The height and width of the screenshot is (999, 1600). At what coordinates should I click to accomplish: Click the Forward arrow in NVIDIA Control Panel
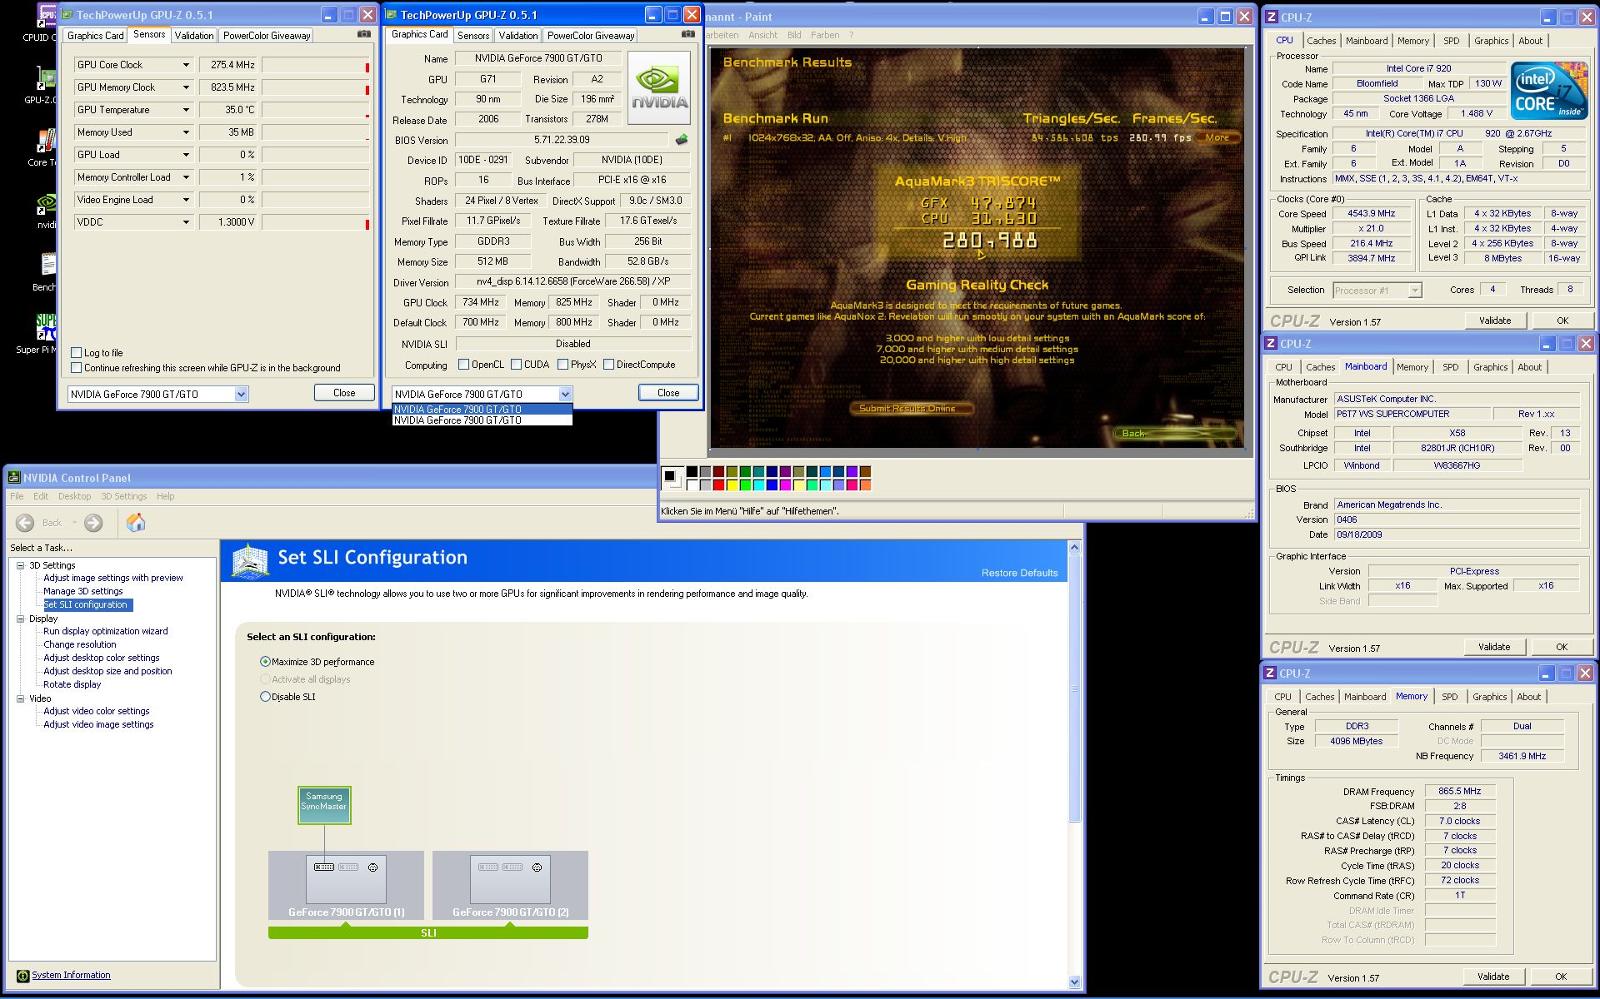pyautogui.click(x=93, y=522)
